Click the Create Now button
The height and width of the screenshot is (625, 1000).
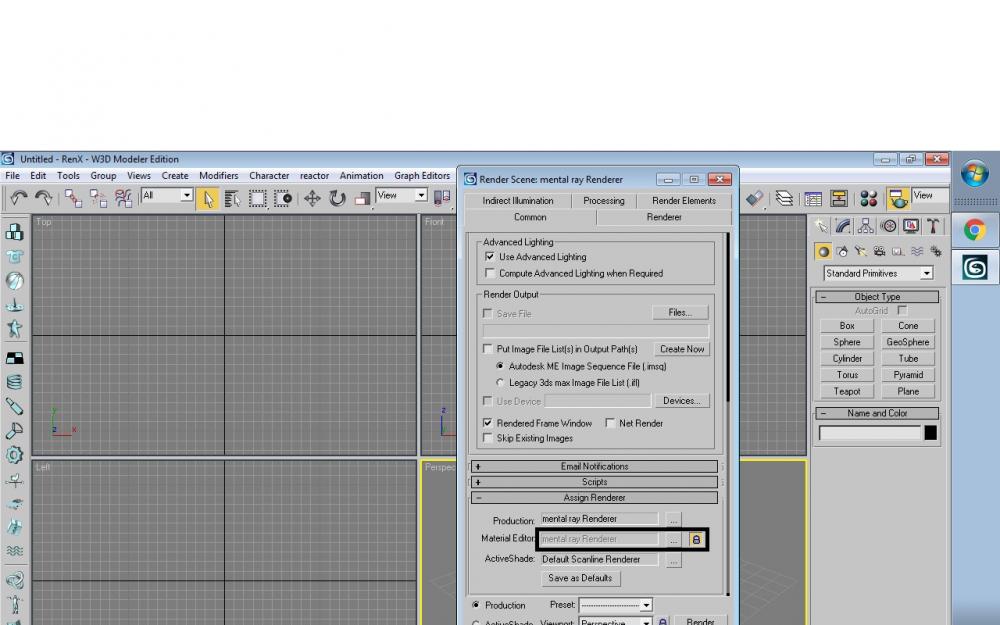pyautogui.click(x=682, y=349)
